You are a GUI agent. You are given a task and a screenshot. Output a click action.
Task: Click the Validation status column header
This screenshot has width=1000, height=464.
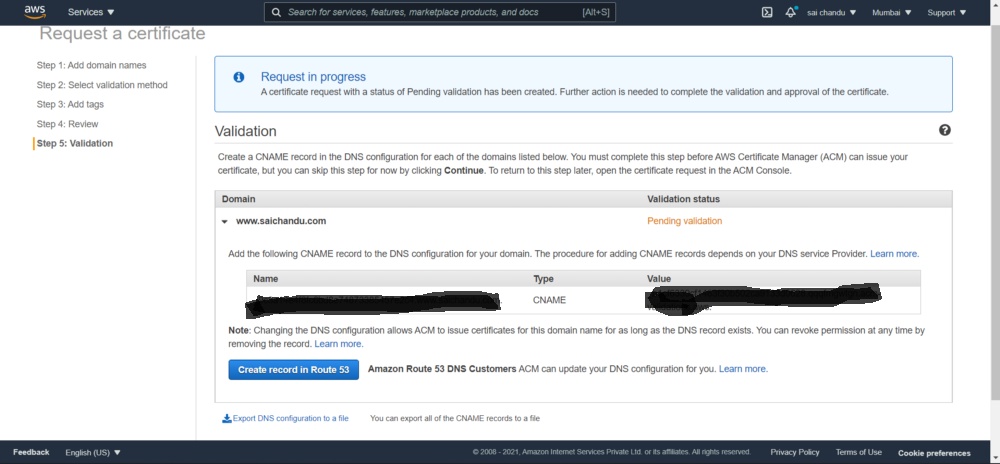click(683, 199)
